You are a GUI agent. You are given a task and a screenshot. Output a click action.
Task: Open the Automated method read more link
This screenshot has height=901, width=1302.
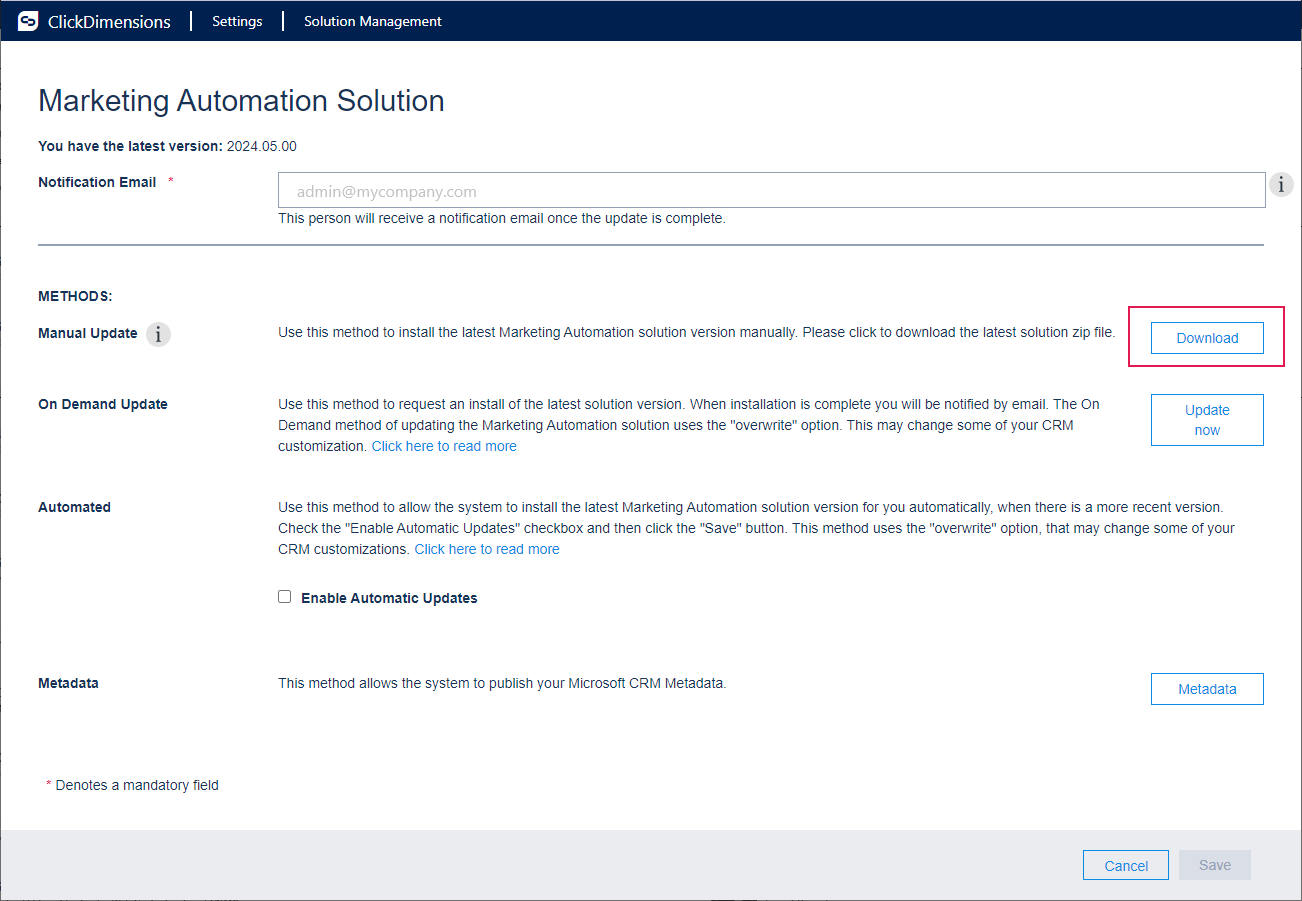coord(486,548)
